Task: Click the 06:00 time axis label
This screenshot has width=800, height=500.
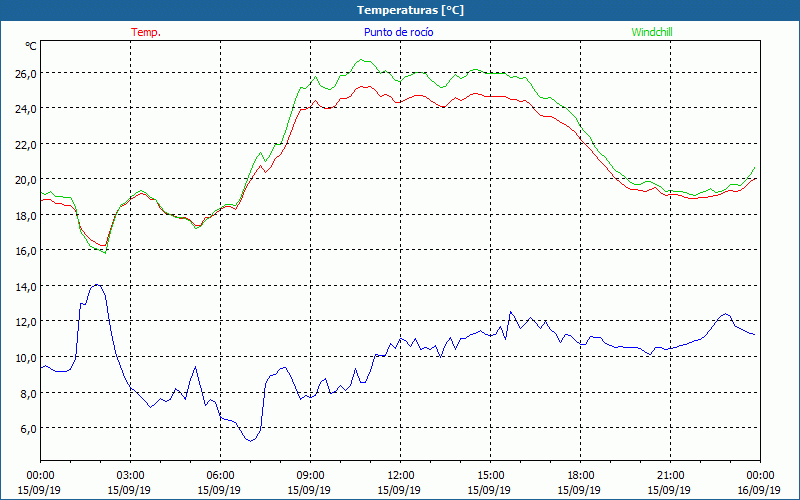Action: (220, 476)
